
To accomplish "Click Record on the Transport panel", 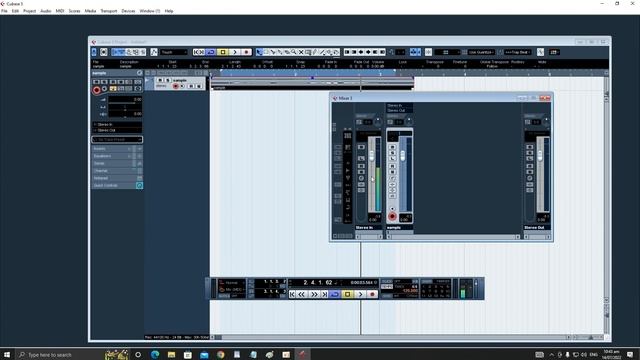I will click(x=372, y=294).
